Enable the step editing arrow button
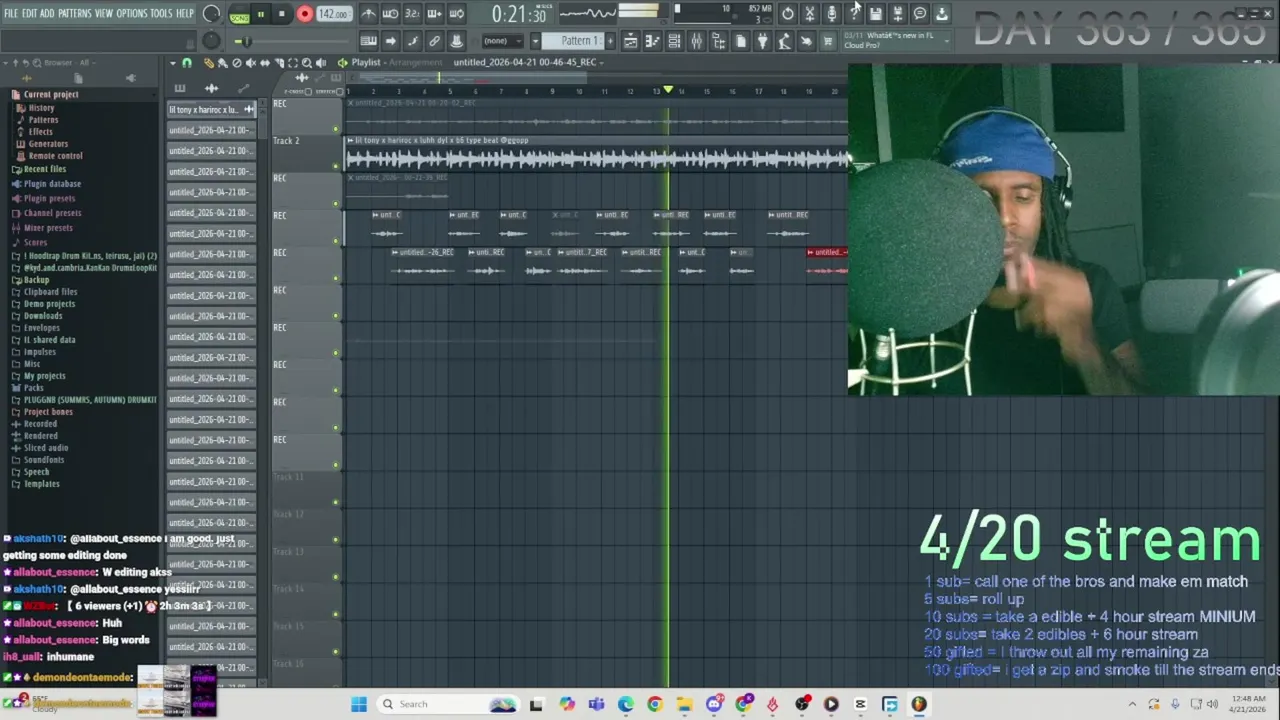The height and width of the screenshot is (720, 1280). (x=390, y=41)
